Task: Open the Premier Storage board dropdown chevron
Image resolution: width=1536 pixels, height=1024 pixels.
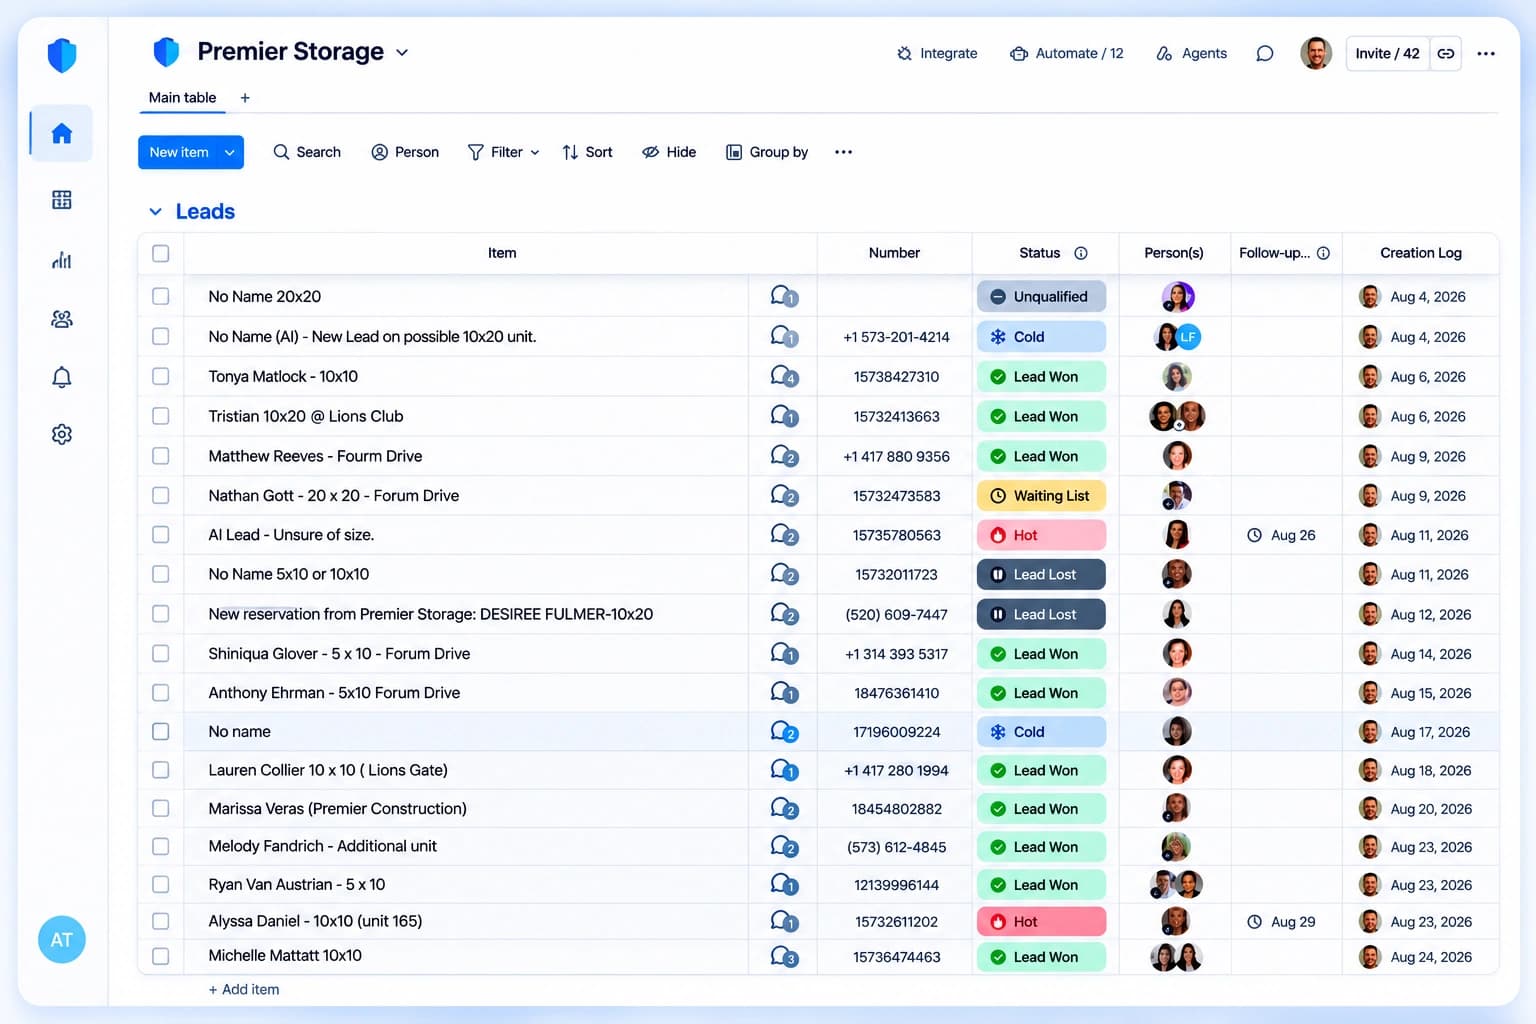Action: click(402, 52)
